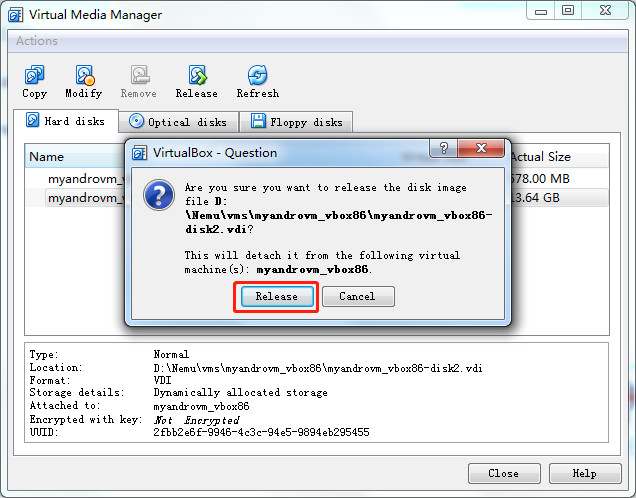Screen dimensions: 636x498
Task: Click the Location path value
Action: click(x=318, y=368)
